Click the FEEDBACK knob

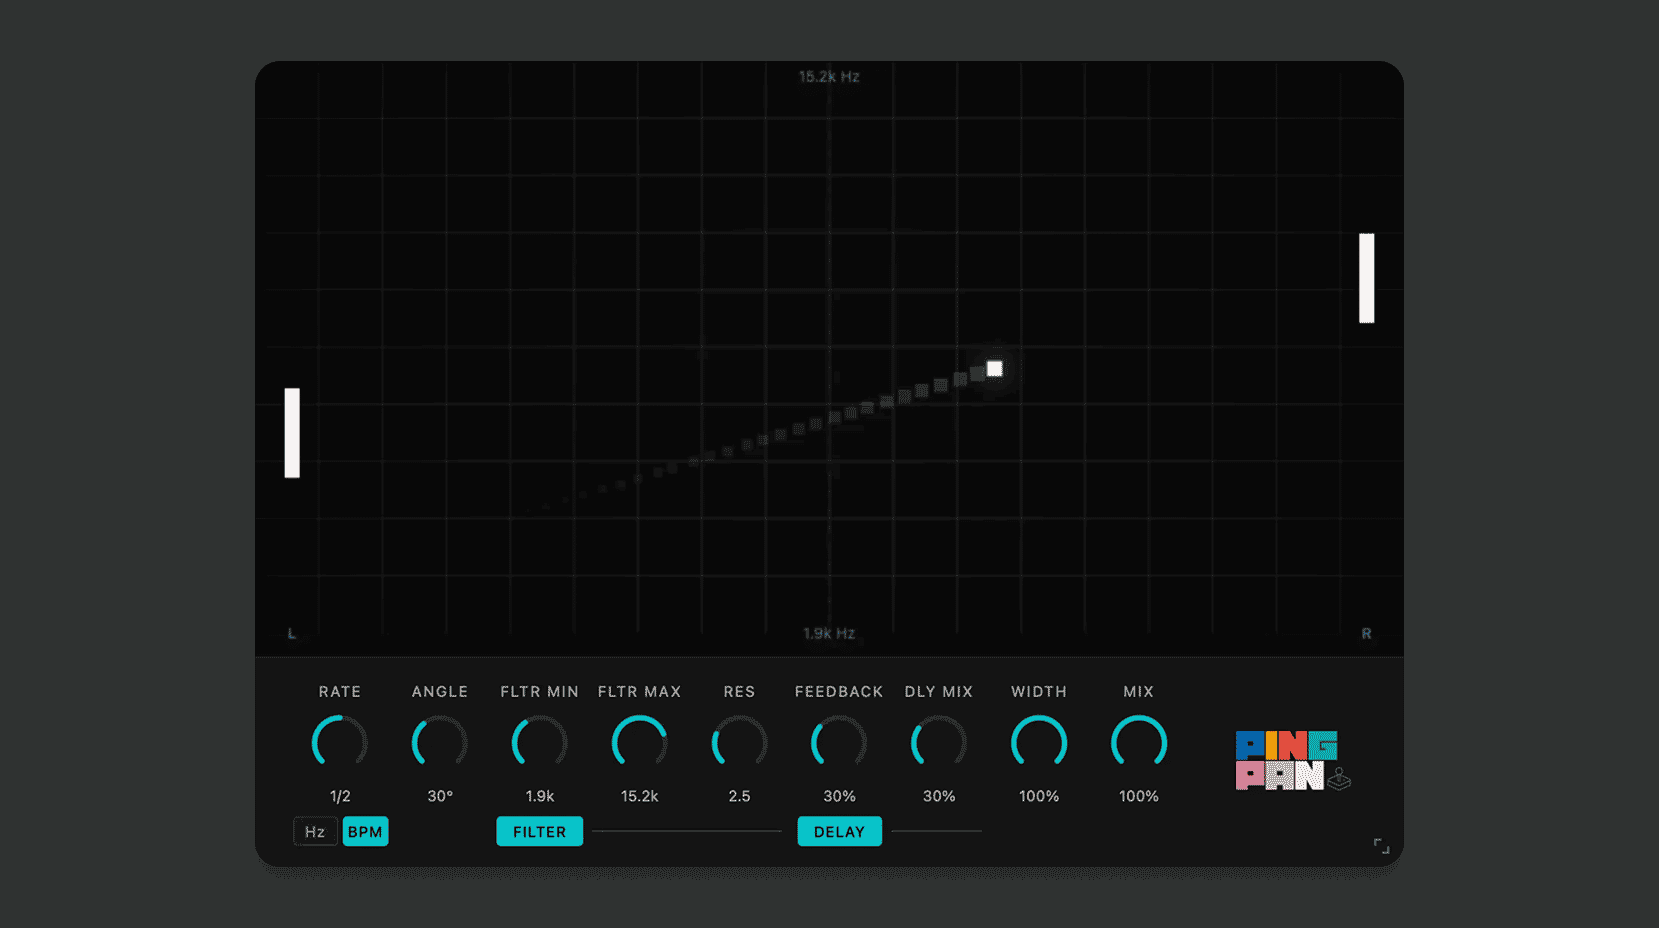[x=839, y=743]
